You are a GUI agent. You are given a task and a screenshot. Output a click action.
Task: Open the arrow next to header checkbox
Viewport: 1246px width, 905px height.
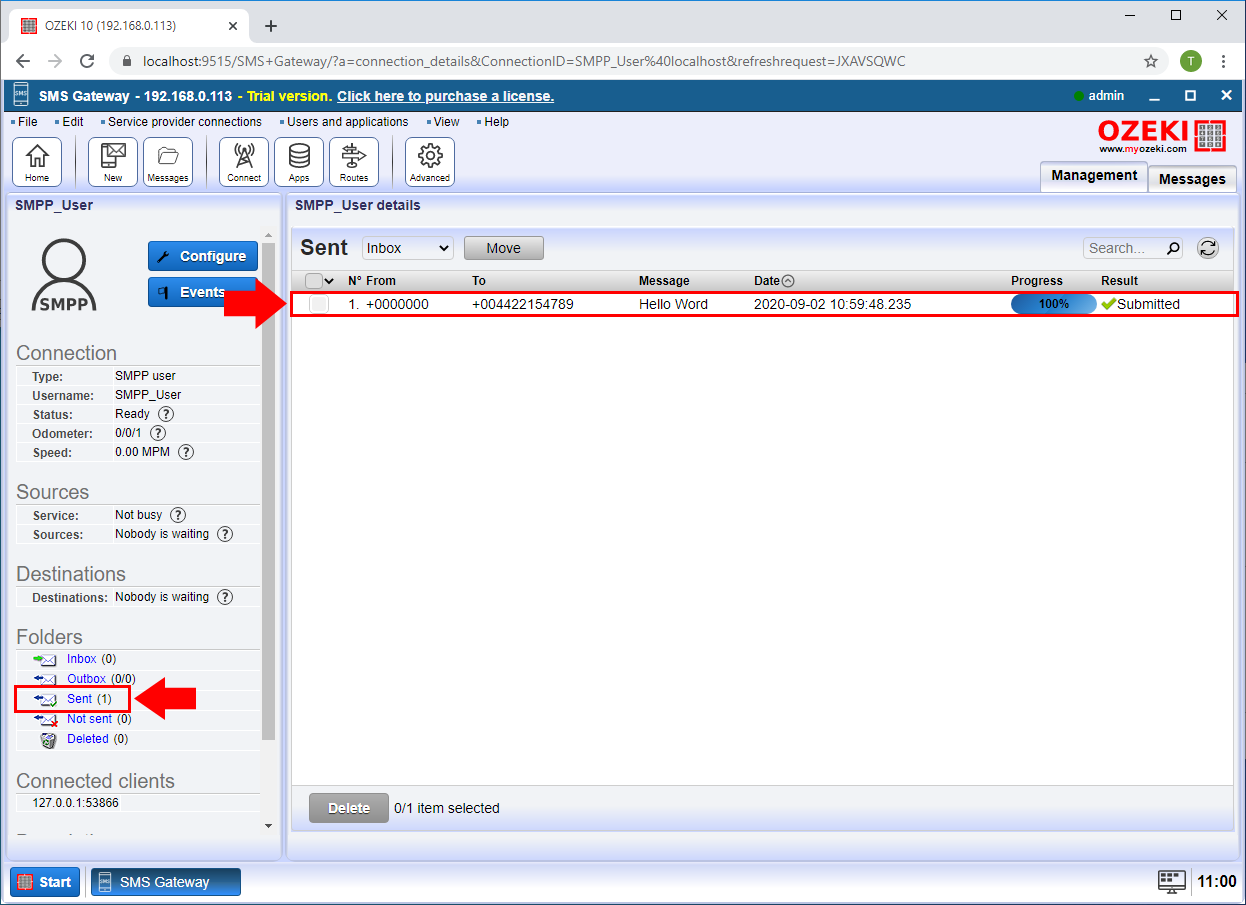coord(330,281)
